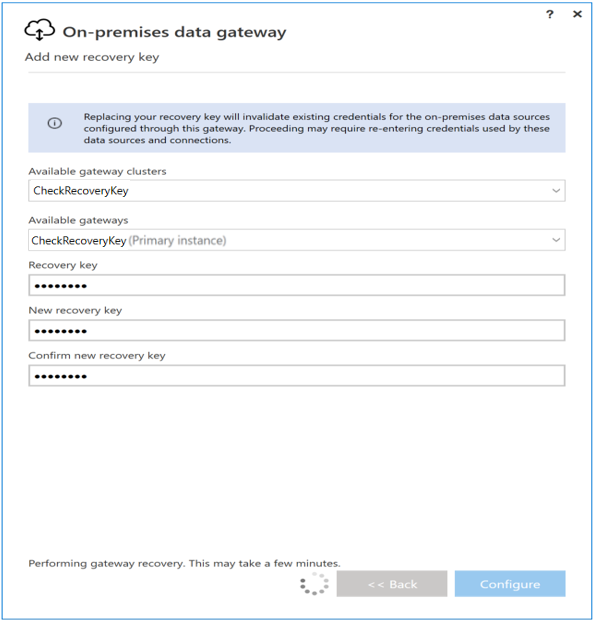Click the Performing gateway recovery status message

185,563
